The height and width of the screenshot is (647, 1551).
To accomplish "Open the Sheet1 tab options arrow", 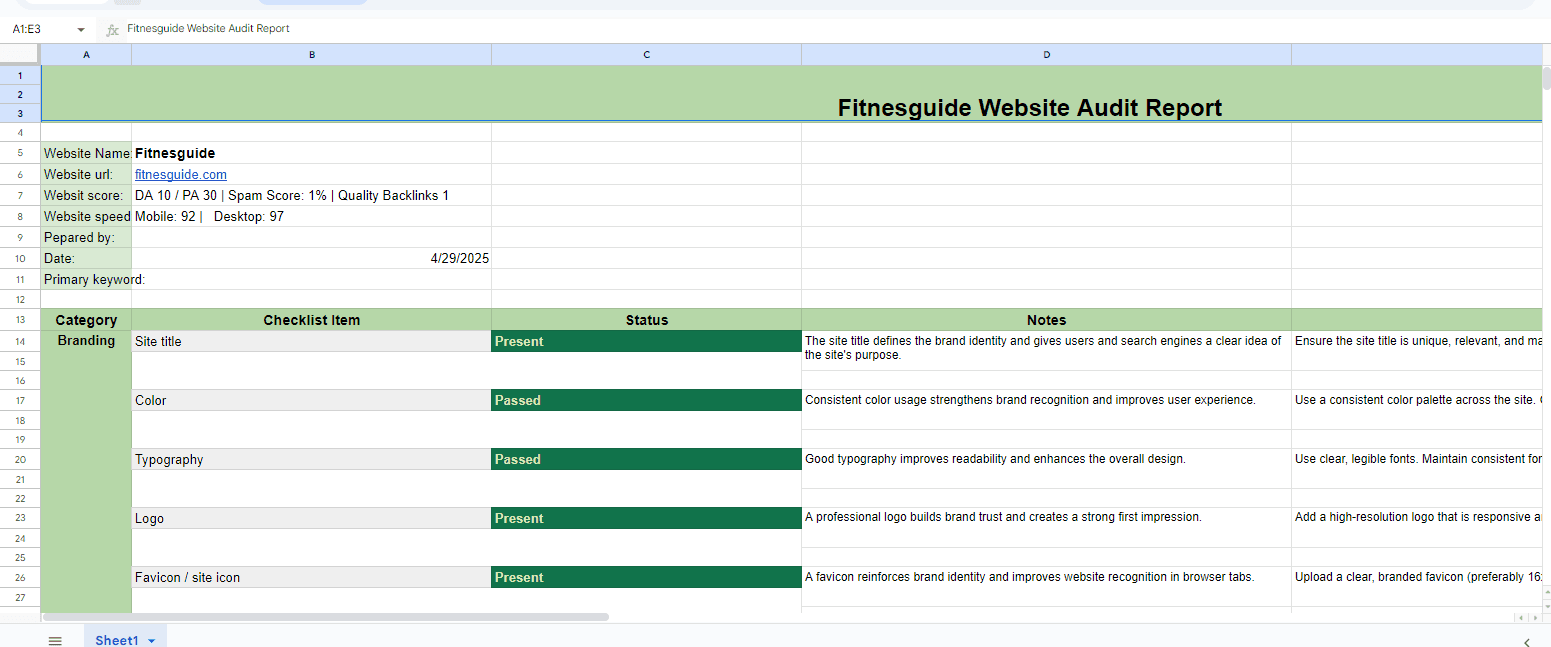I will click(151, 641).
